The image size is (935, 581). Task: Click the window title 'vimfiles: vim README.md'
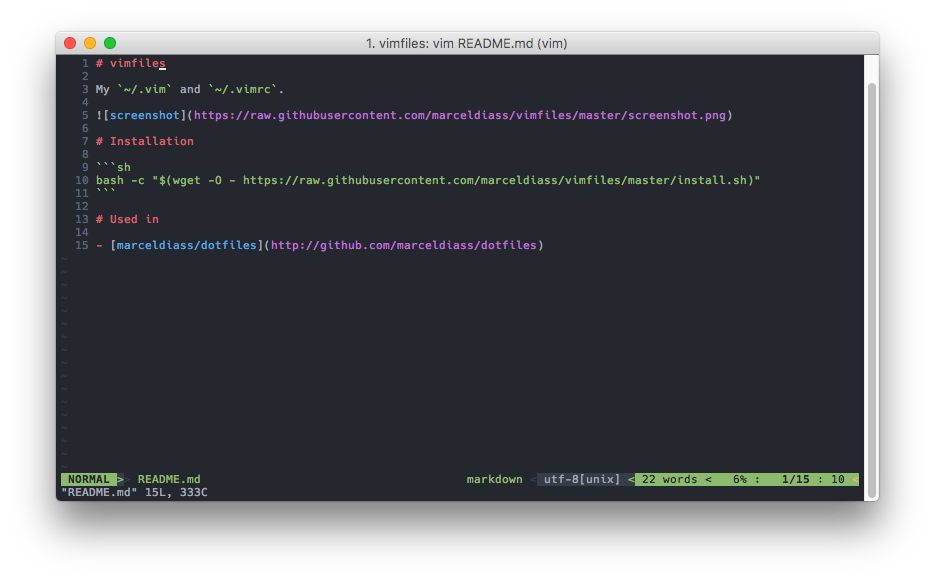(466, 44)
